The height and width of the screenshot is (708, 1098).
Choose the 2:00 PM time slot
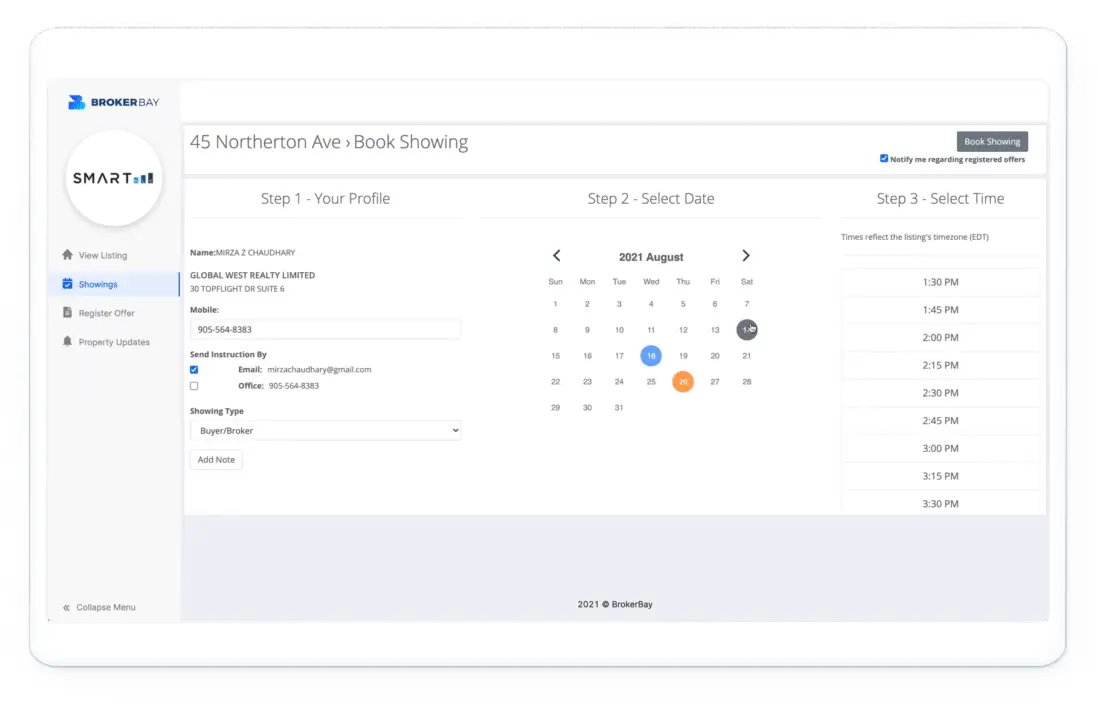pos(940,338)
